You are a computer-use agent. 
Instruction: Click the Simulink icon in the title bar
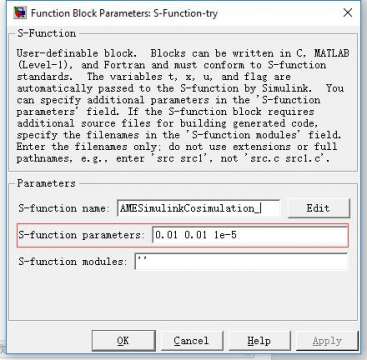(20, 13)
